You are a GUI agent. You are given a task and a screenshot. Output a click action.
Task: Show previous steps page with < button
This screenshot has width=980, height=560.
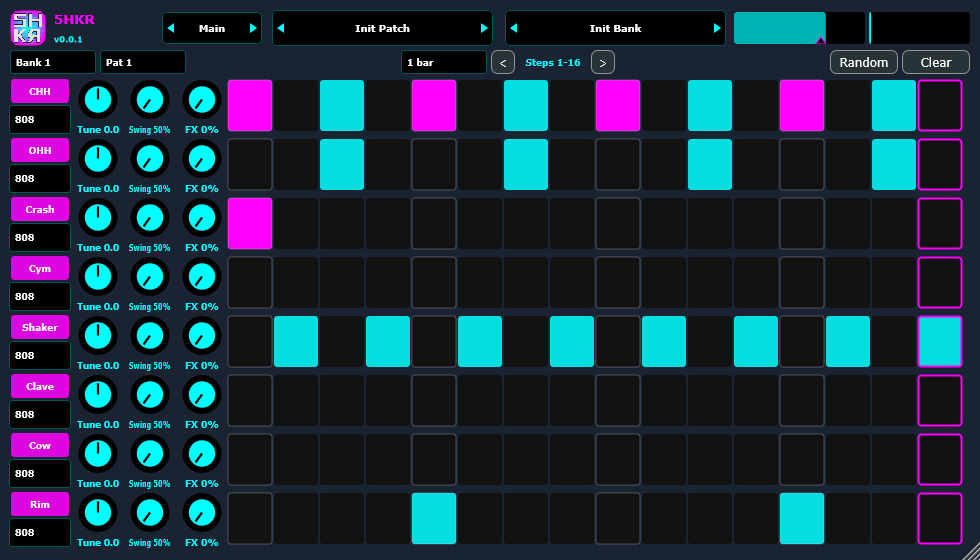point(503,62)
